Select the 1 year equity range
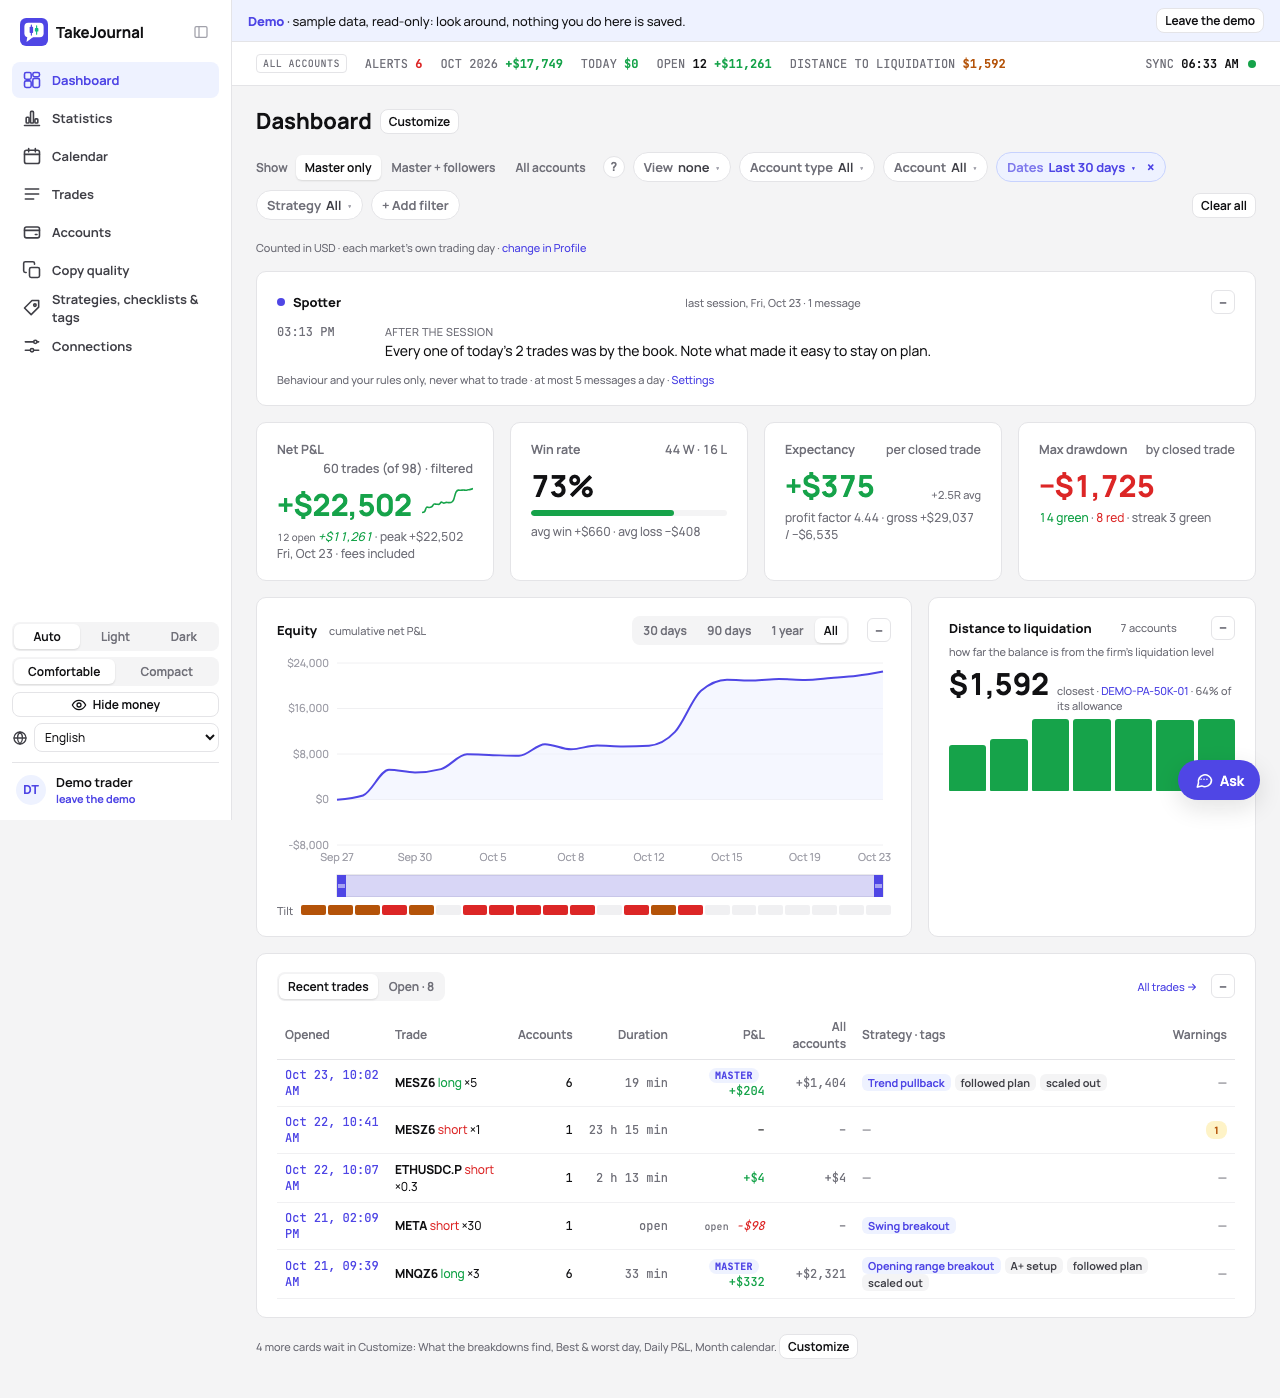The width and height of the screenshot is (1280, 1398). pyautogui.click(x=787, y=631)
